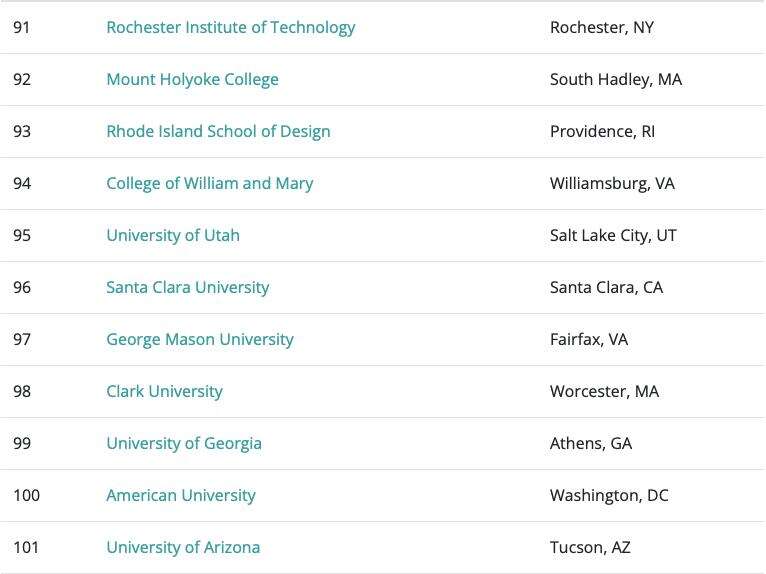Click the American University link

click(181, 496)
